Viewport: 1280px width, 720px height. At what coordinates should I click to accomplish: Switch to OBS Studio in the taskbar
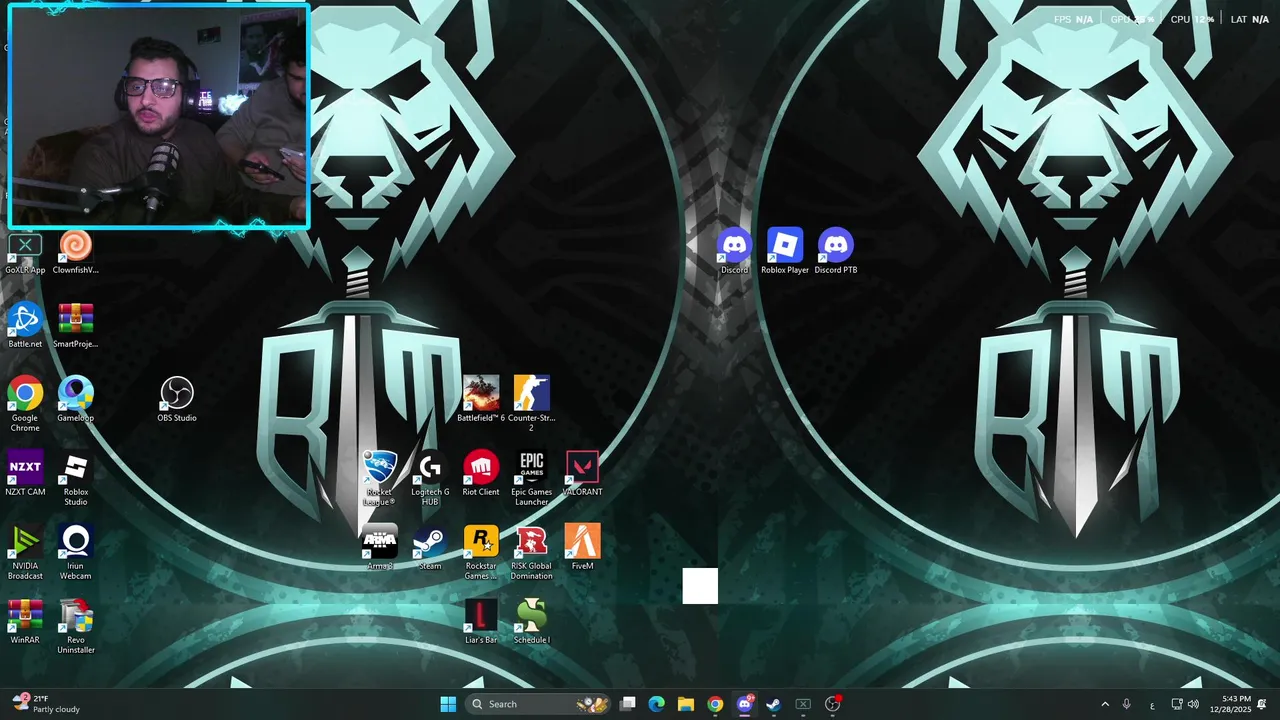(x=832, y=704)
